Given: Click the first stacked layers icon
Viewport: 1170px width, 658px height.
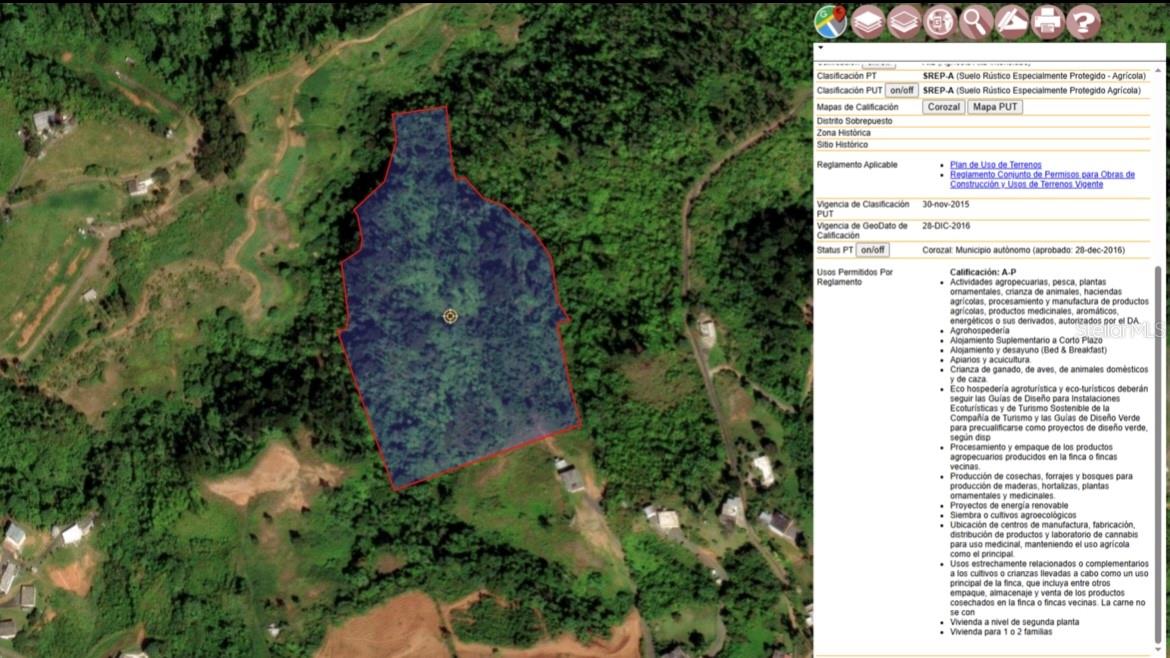Looking at the screenshot, I should (x=868, y=21).
